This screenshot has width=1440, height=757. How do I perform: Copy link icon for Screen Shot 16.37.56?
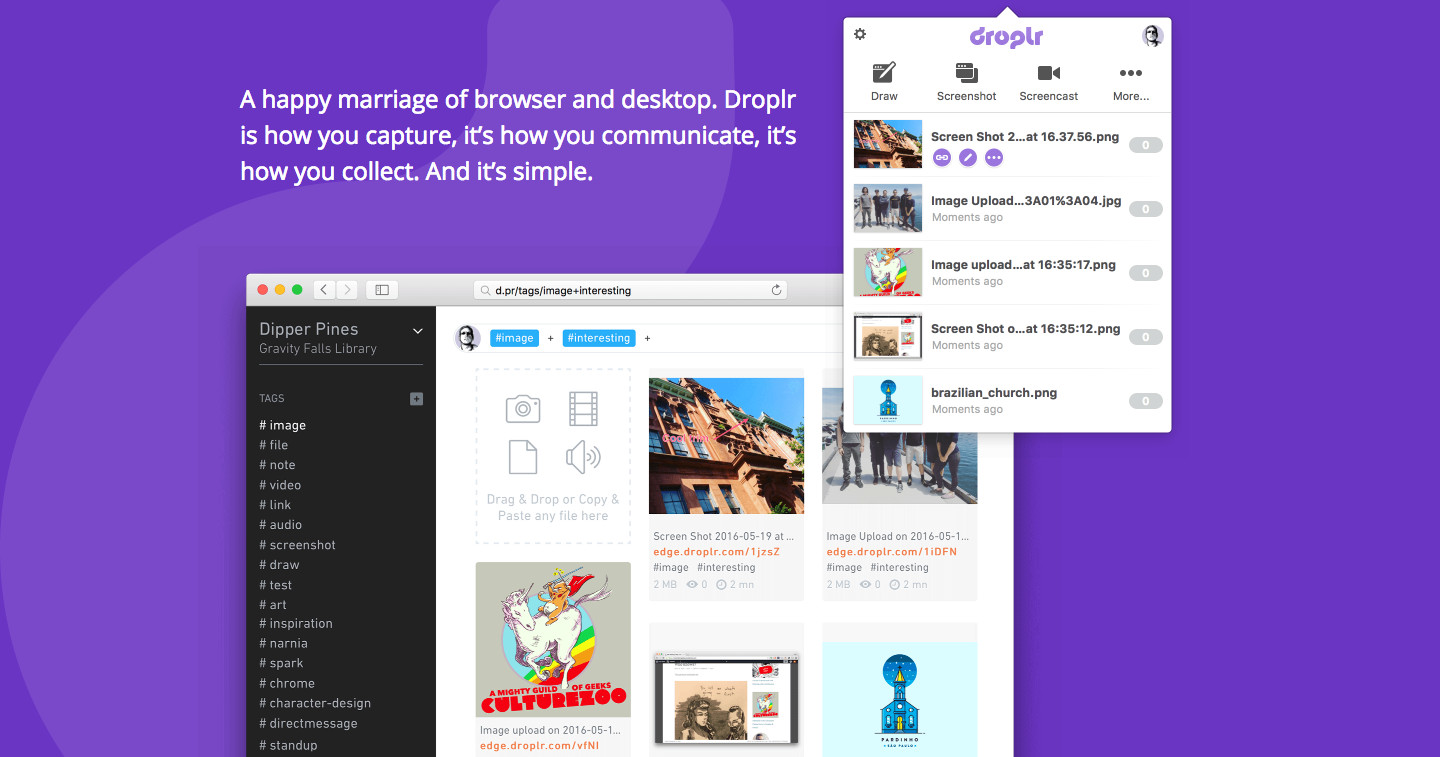[x=941, y=157]
